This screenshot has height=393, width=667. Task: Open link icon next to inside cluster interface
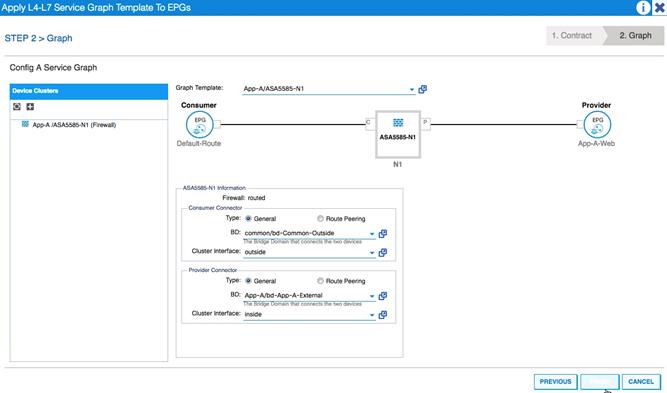(x=383, y=315)
